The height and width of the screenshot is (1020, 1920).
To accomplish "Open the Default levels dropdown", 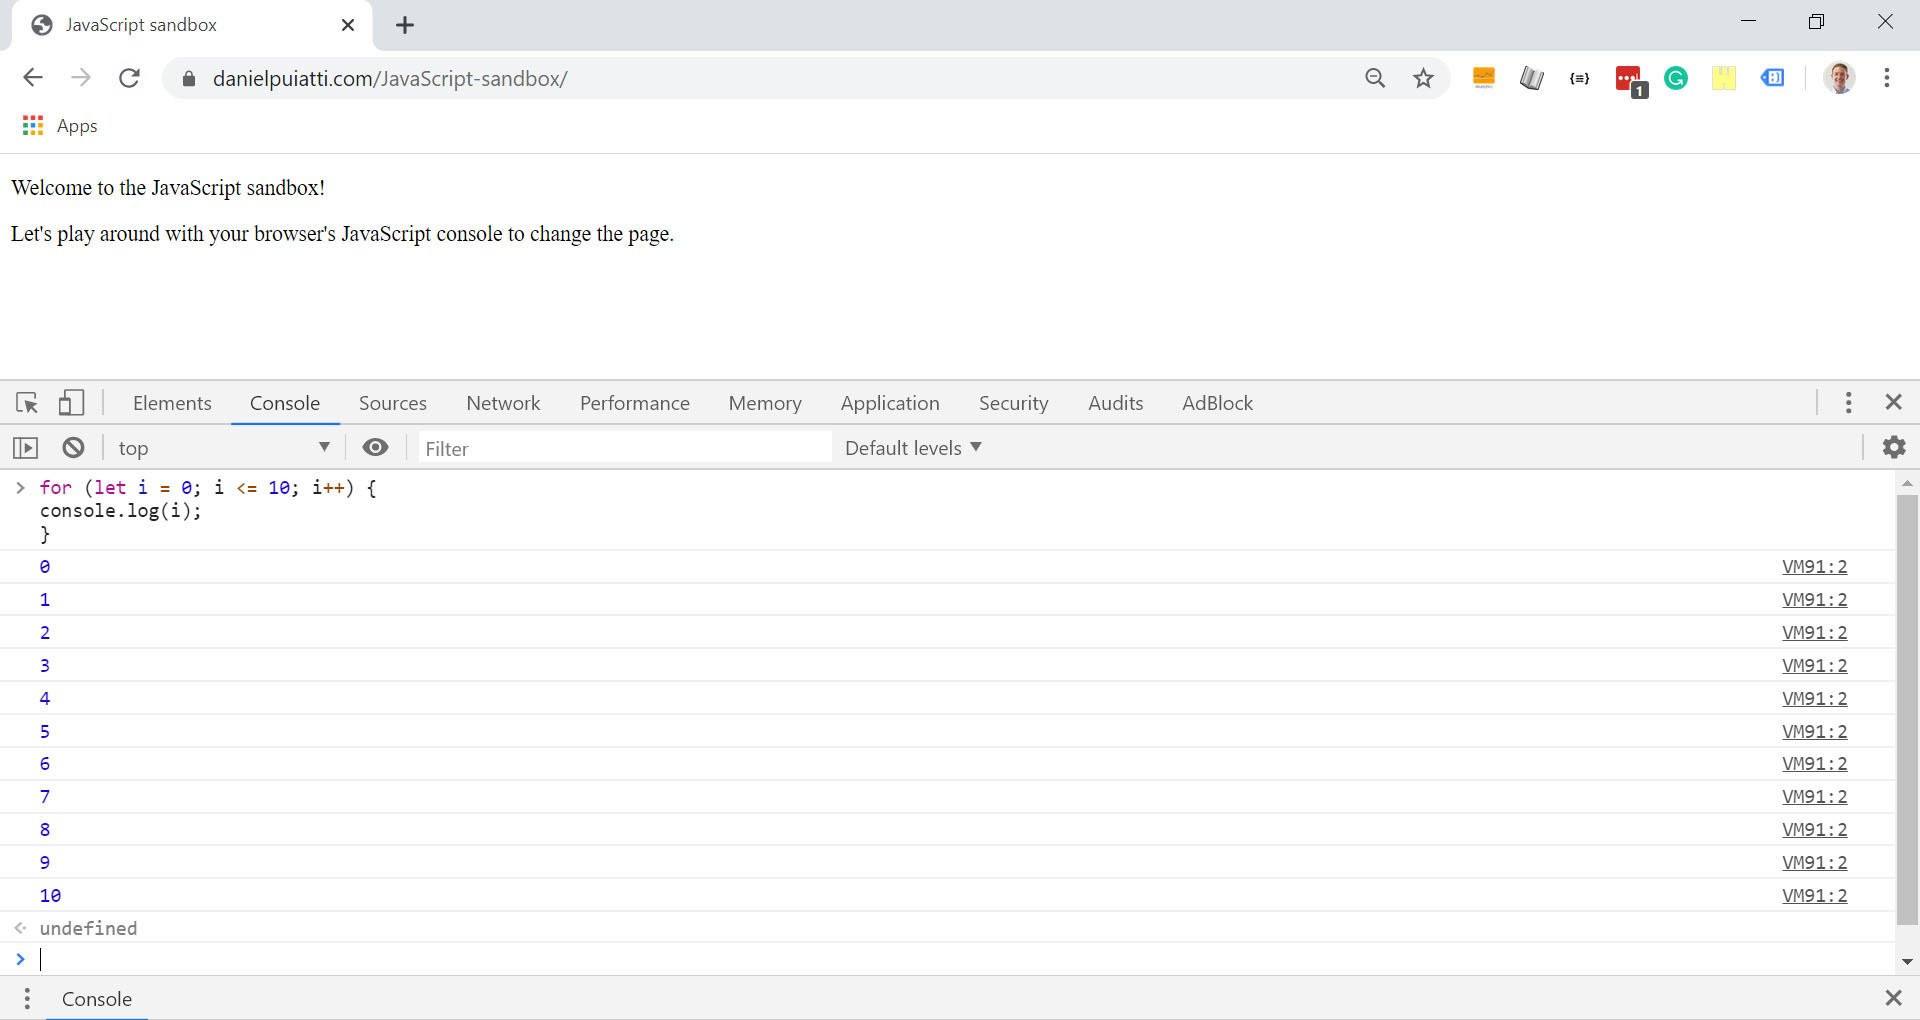I will (x=912, y=448).
